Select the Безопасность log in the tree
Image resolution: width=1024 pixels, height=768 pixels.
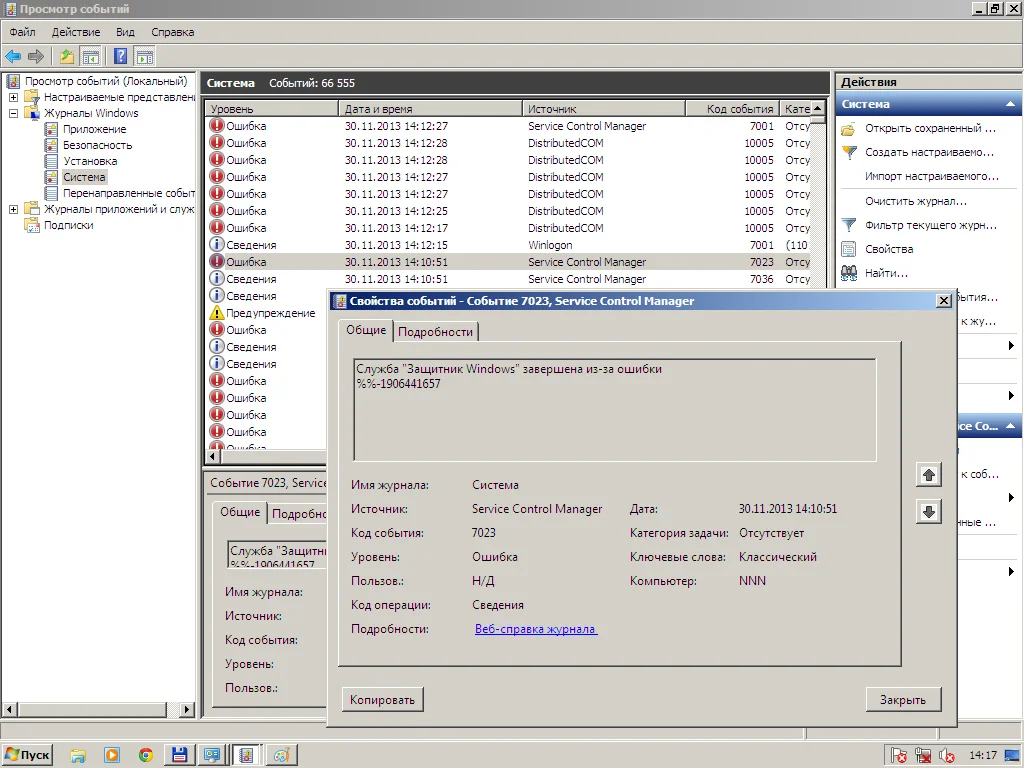pos(97,145)
